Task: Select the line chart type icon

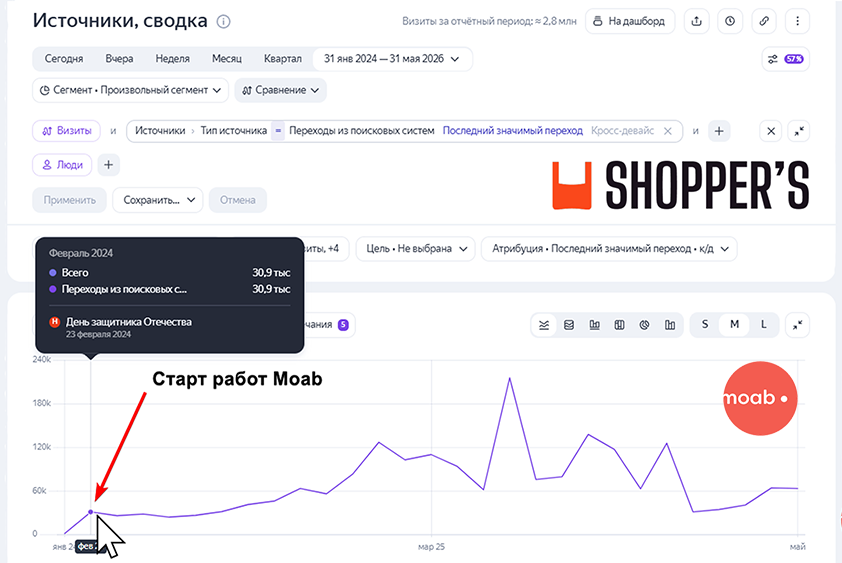Action: pos(544,324)
